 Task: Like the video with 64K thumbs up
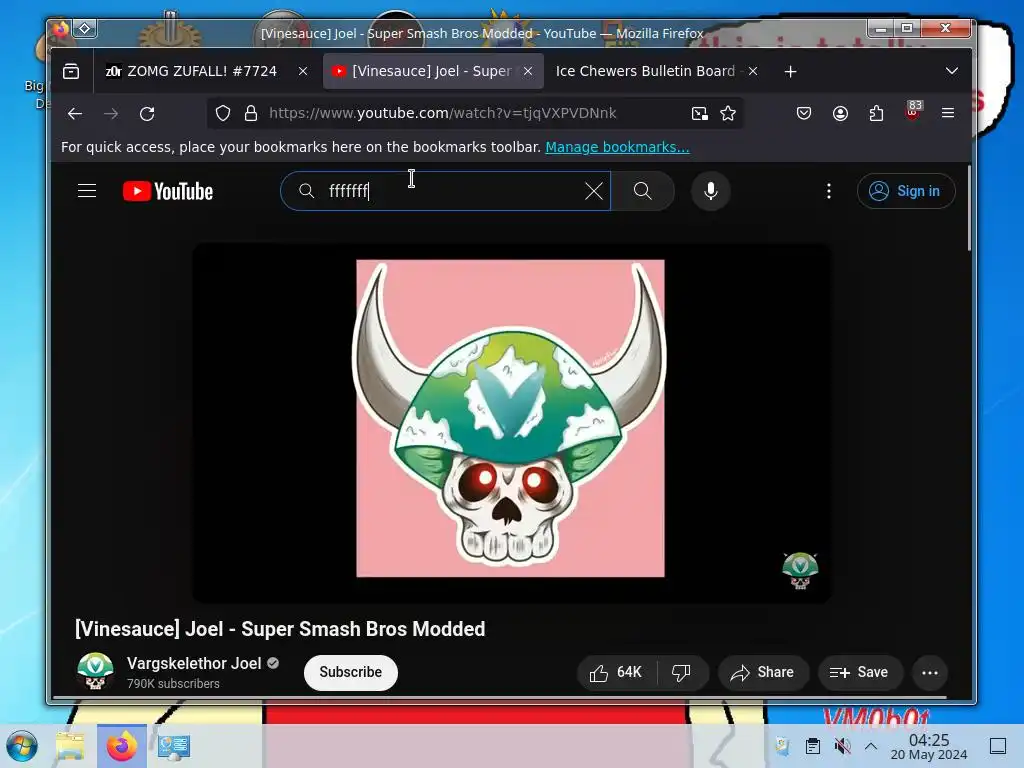point(616,673)
